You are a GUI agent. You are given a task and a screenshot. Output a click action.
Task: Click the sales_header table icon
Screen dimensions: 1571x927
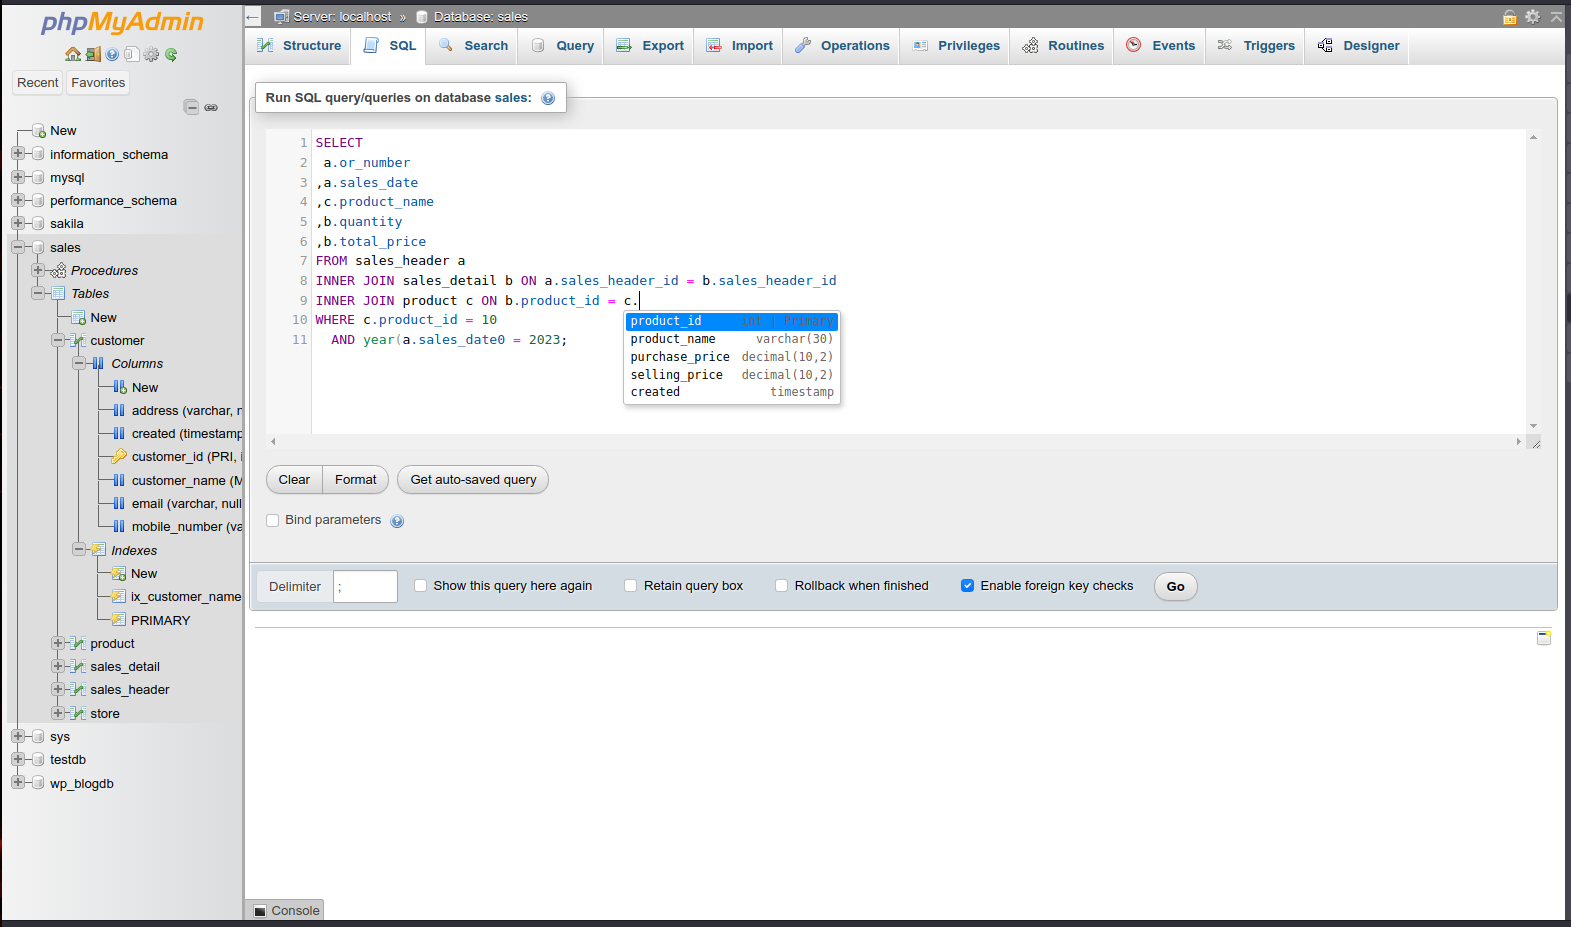(78, 689)
